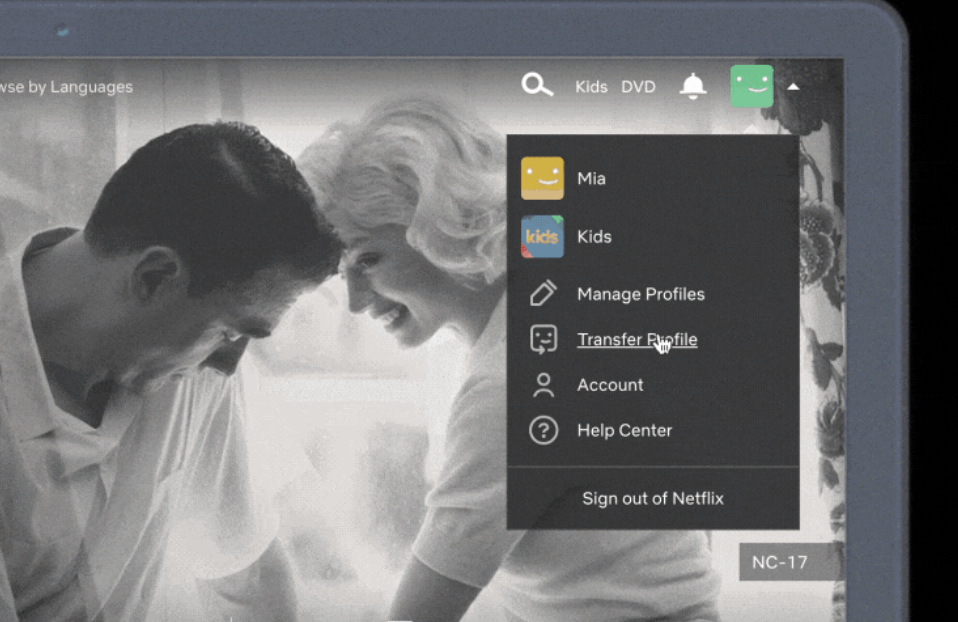Open the notifications bell
The image size is (958, 622).
[693, 86]
